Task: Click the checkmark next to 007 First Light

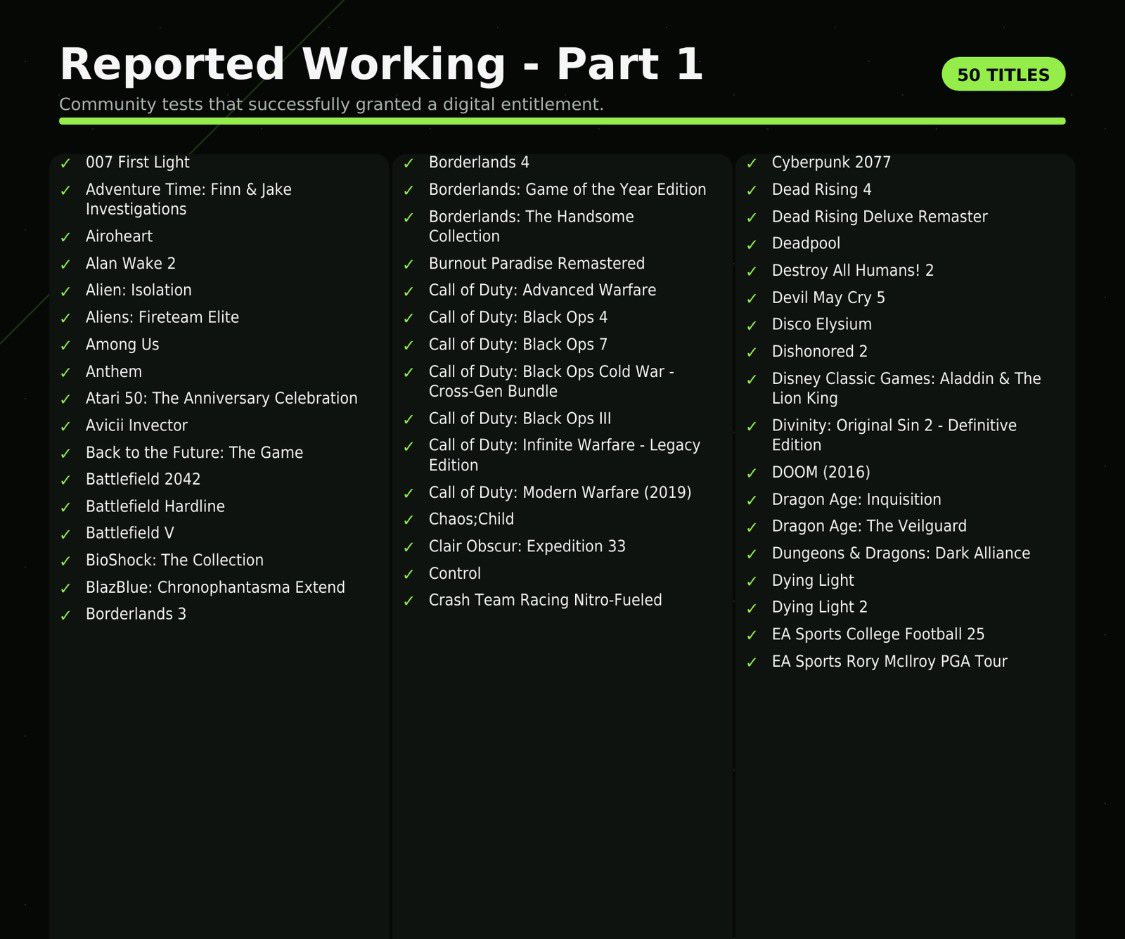Action: coord(65,164)
